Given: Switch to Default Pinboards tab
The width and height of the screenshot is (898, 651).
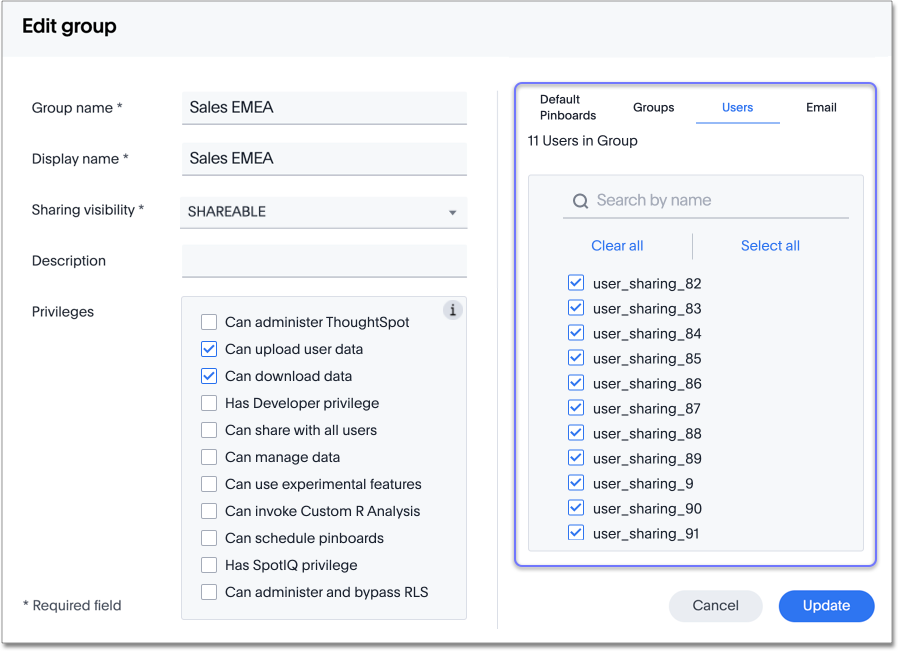Looking at the screenshot, I should point(568,107).
